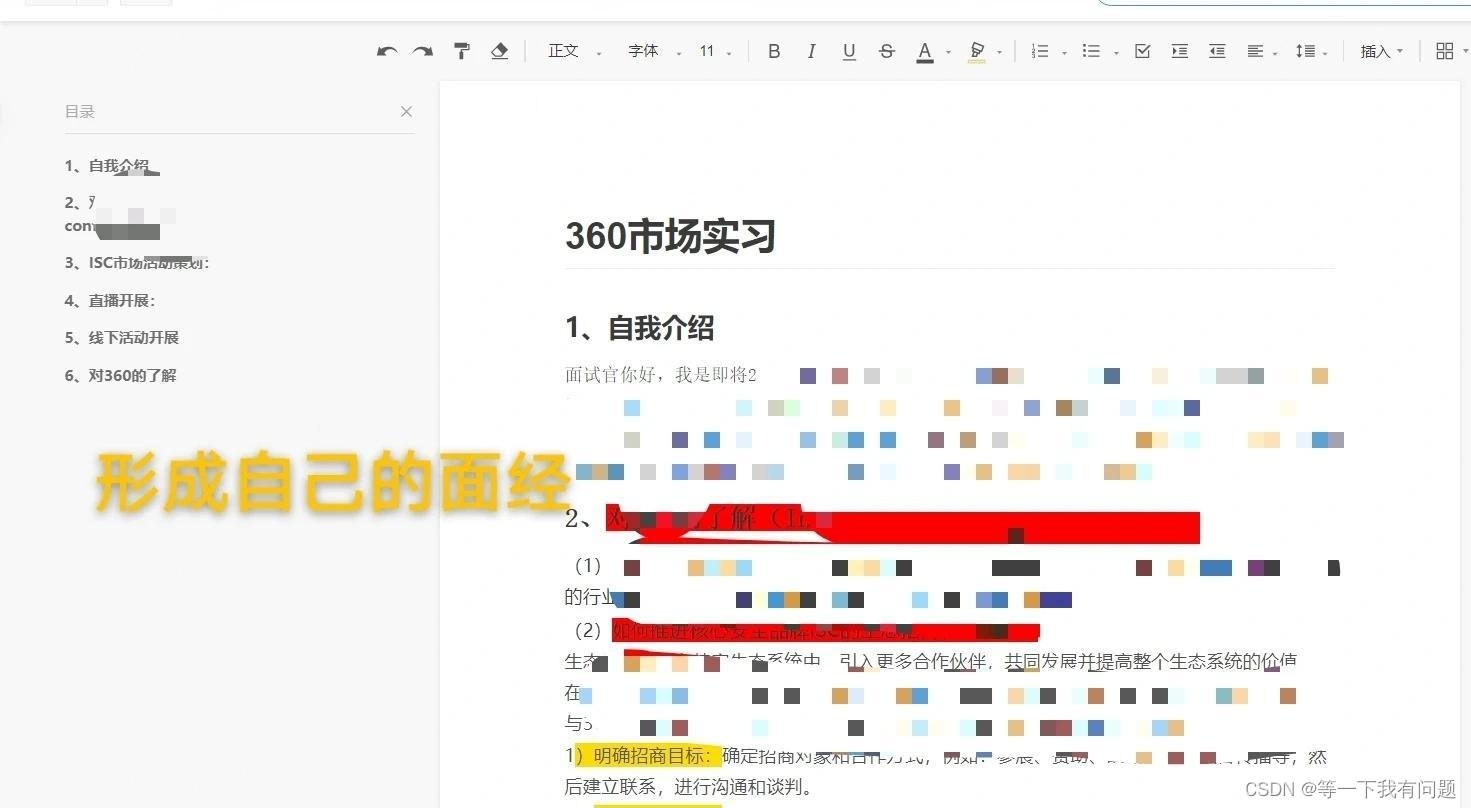Clear formatting with the eraser icon
Screen dimensions: 1471x808
pos(499,51)
